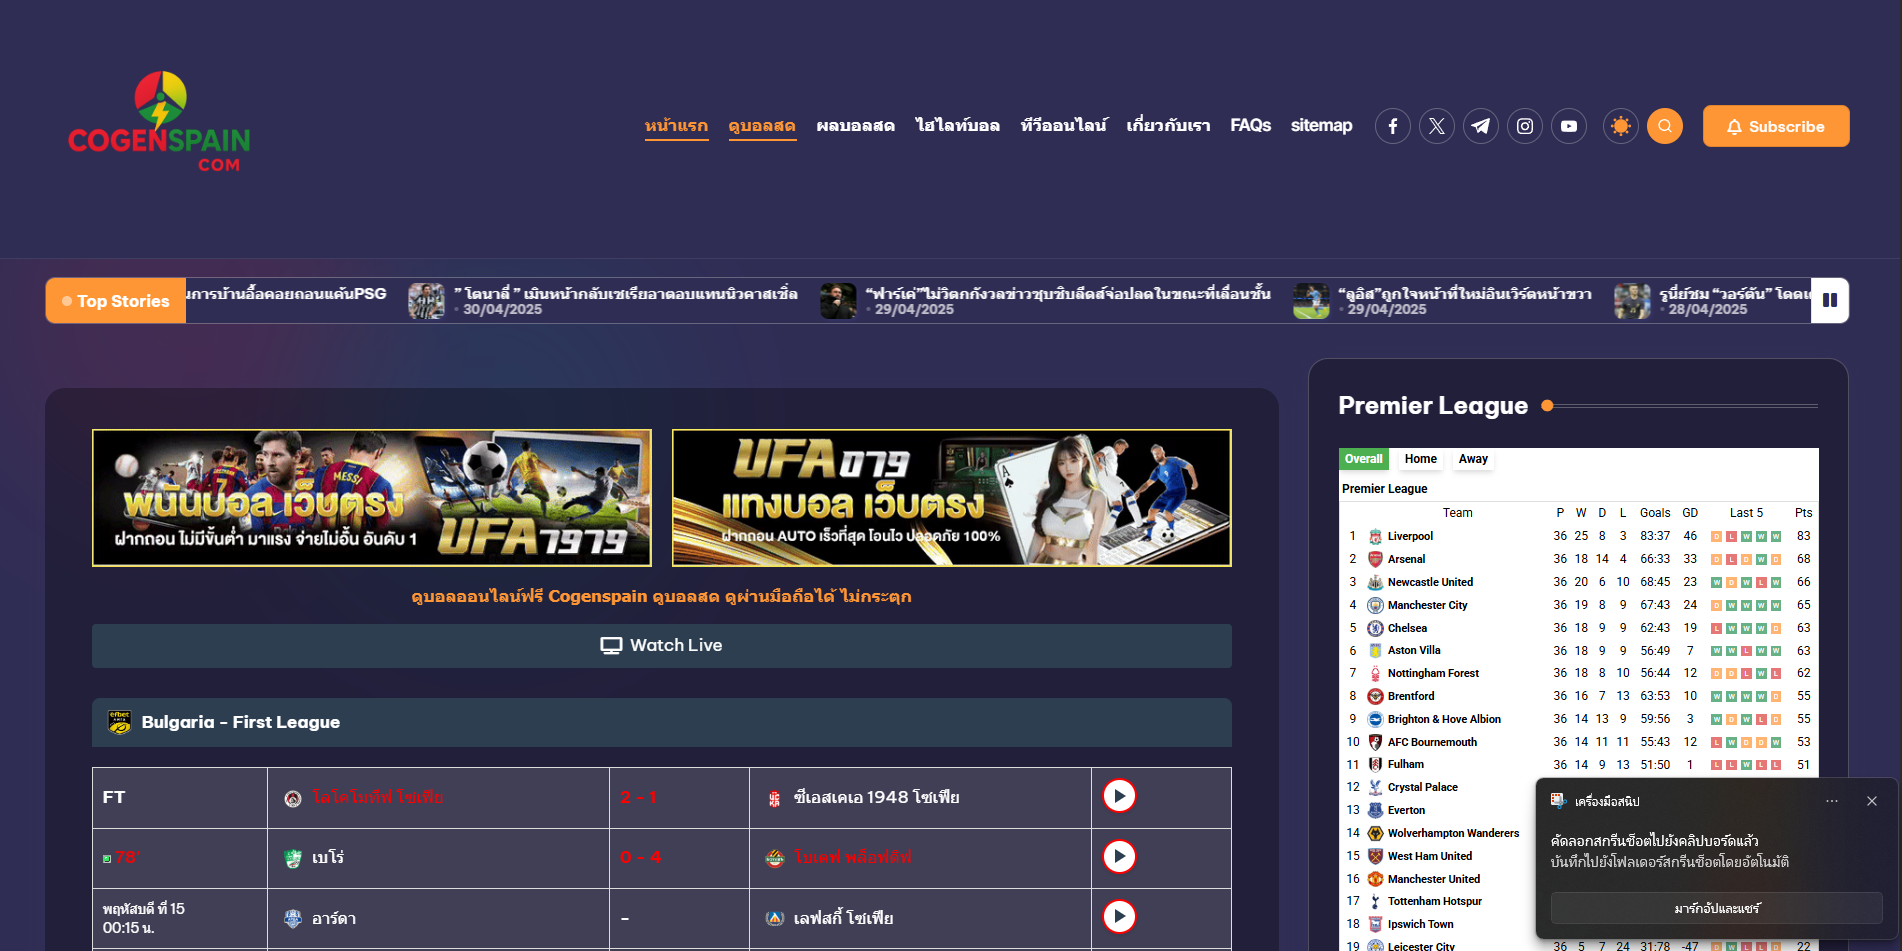The image size is (1902, 951).
Task: Click team name อาร์ดา
Action: click(x=334, y=918)
